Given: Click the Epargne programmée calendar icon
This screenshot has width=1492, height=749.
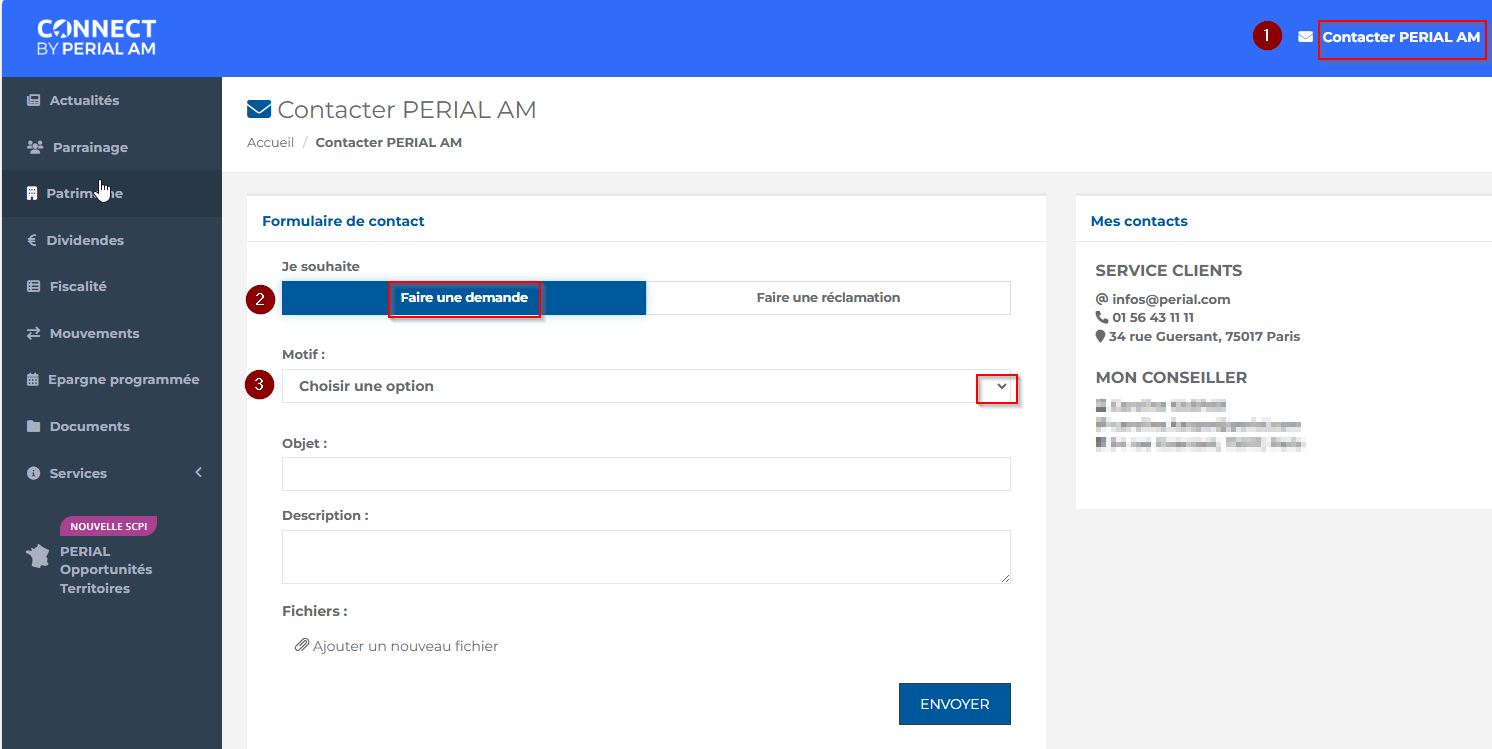Looking at the screenshot, I should [32, 380].
